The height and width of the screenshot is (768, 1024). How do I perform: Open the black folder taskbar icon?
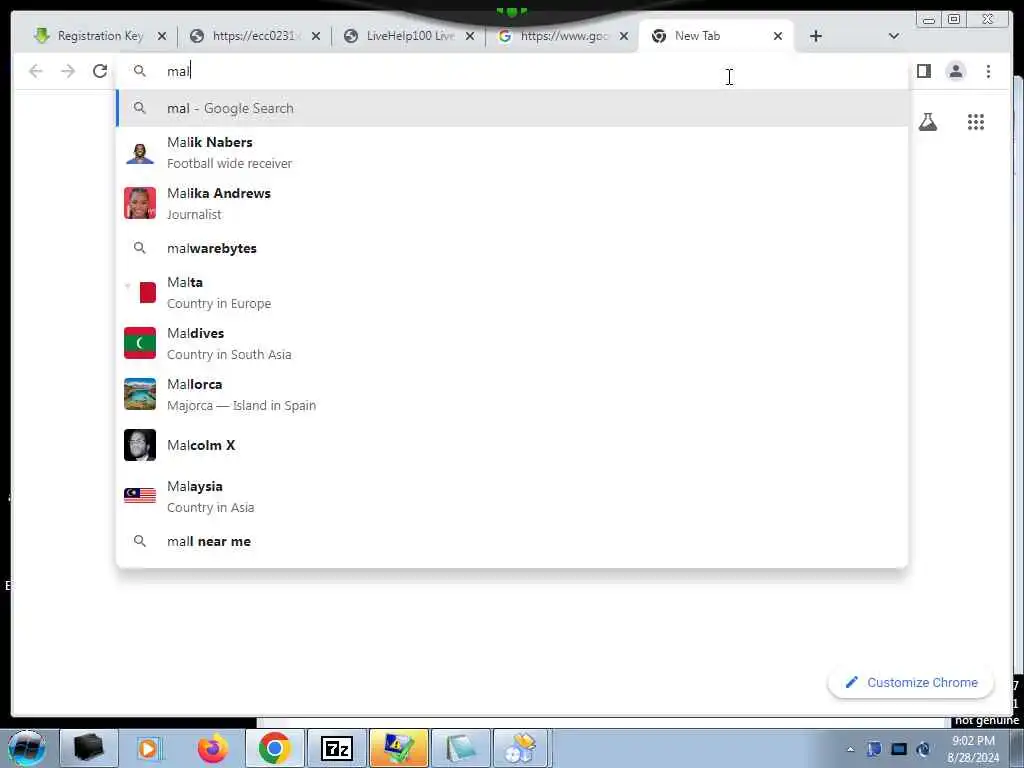tap(89, 748)
